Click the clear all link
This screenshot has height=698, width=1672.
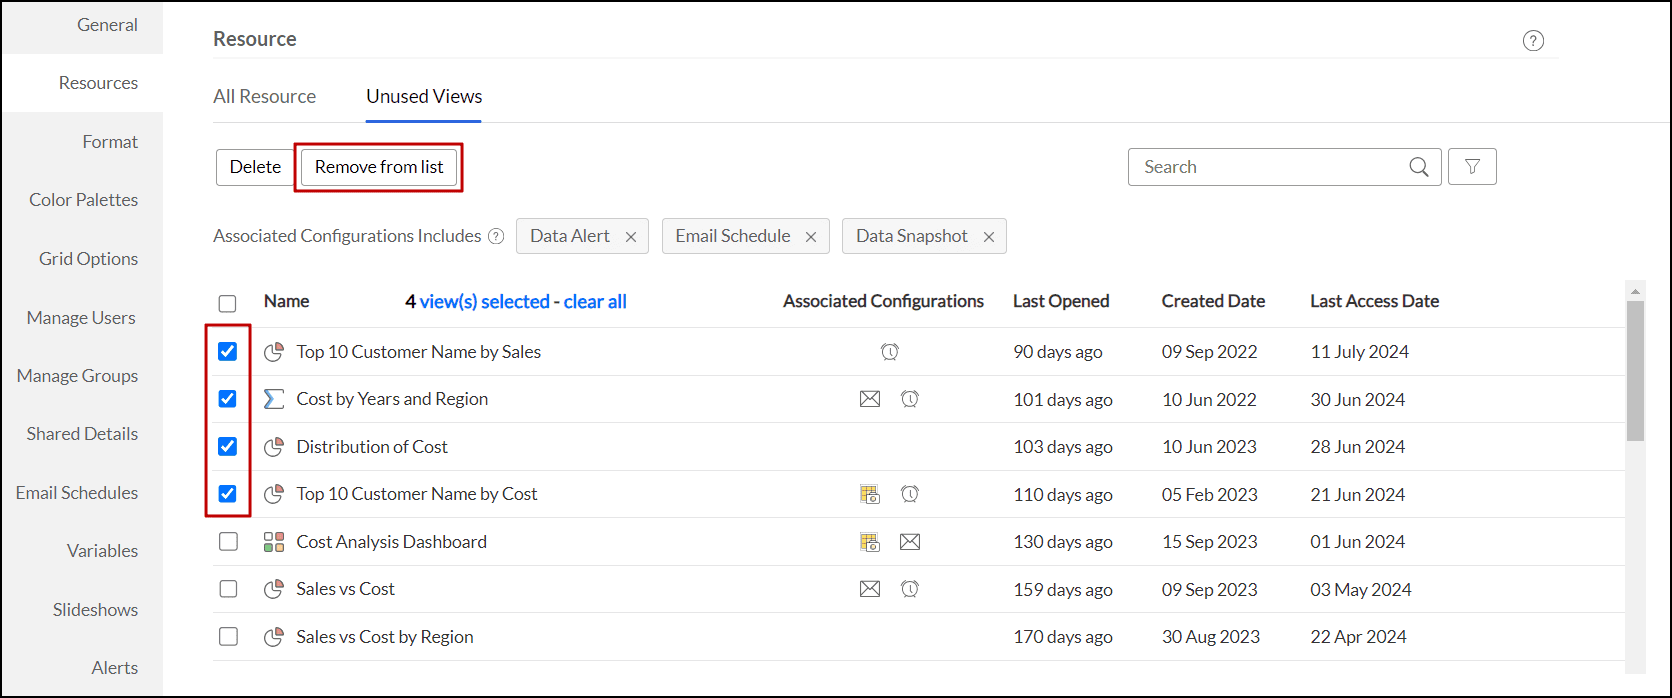(x=595, y=302)
